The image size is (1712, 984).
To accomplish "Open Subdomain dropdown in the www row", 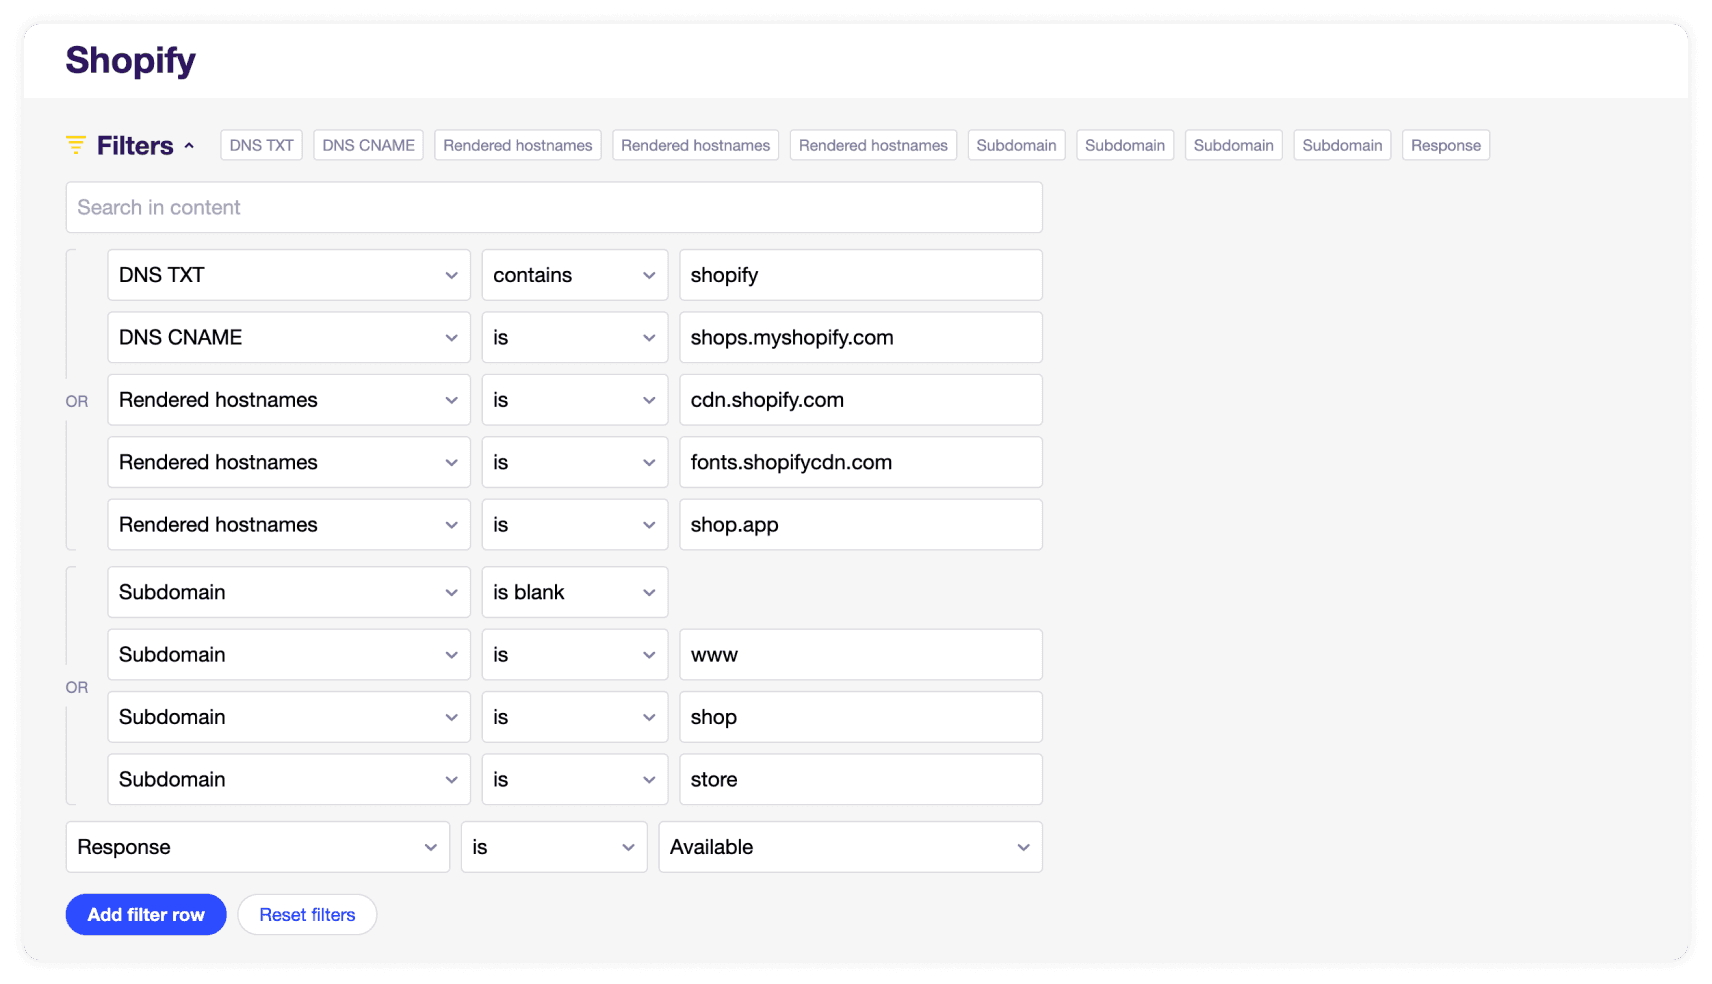I will click(x=289, y=655).
